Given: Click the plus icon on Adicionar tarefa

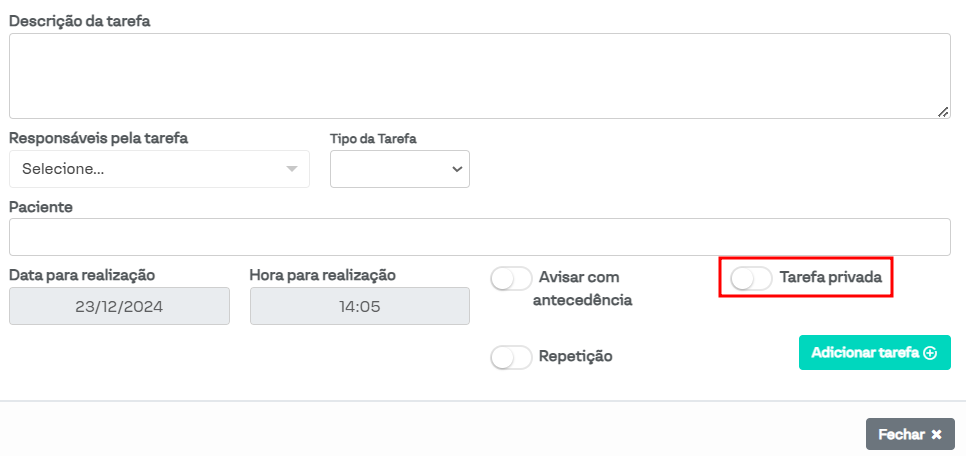Looking at the screenshot, I should coord(930,353).
